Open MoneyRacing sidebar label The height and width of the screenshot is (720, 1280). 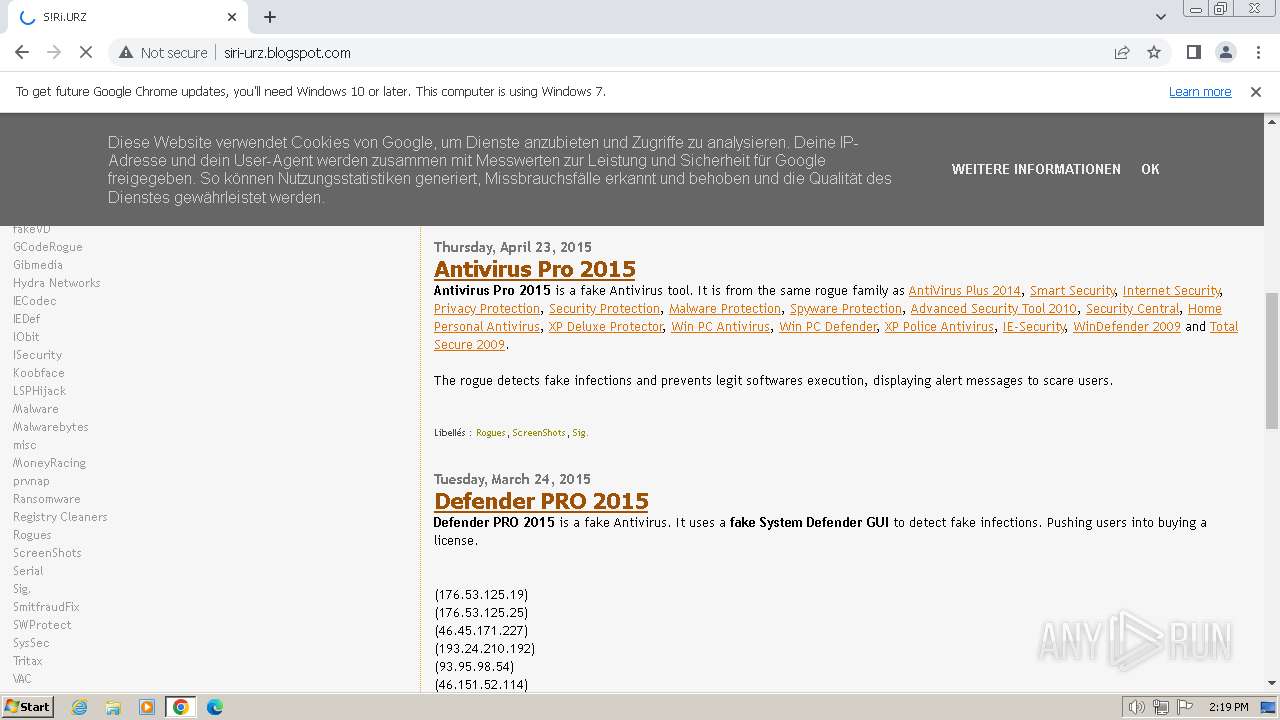[x=50, y=463]
